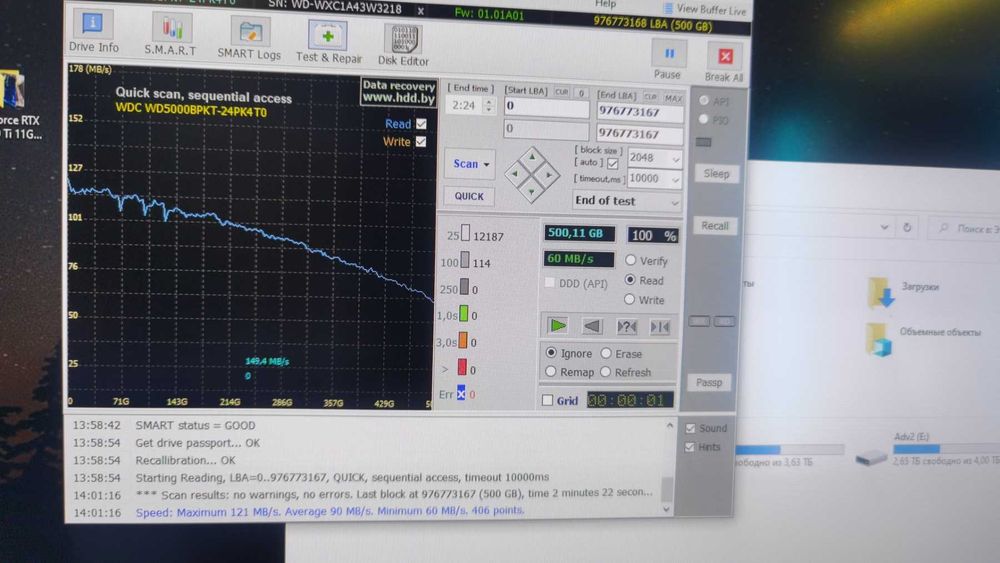Switch to Test & Repair
1000x563 pixels.
coord(328,42)
